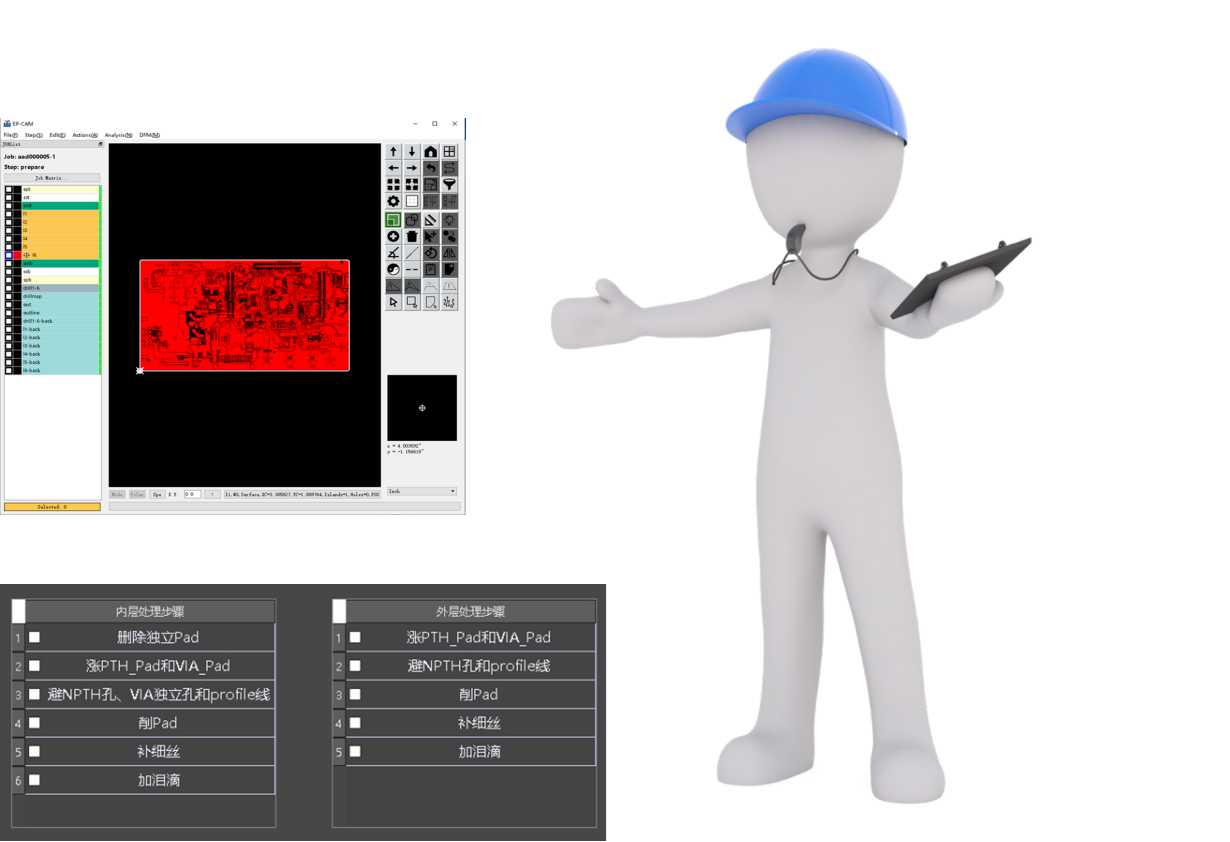Open the gear settings icon

(x=393, y=201)
